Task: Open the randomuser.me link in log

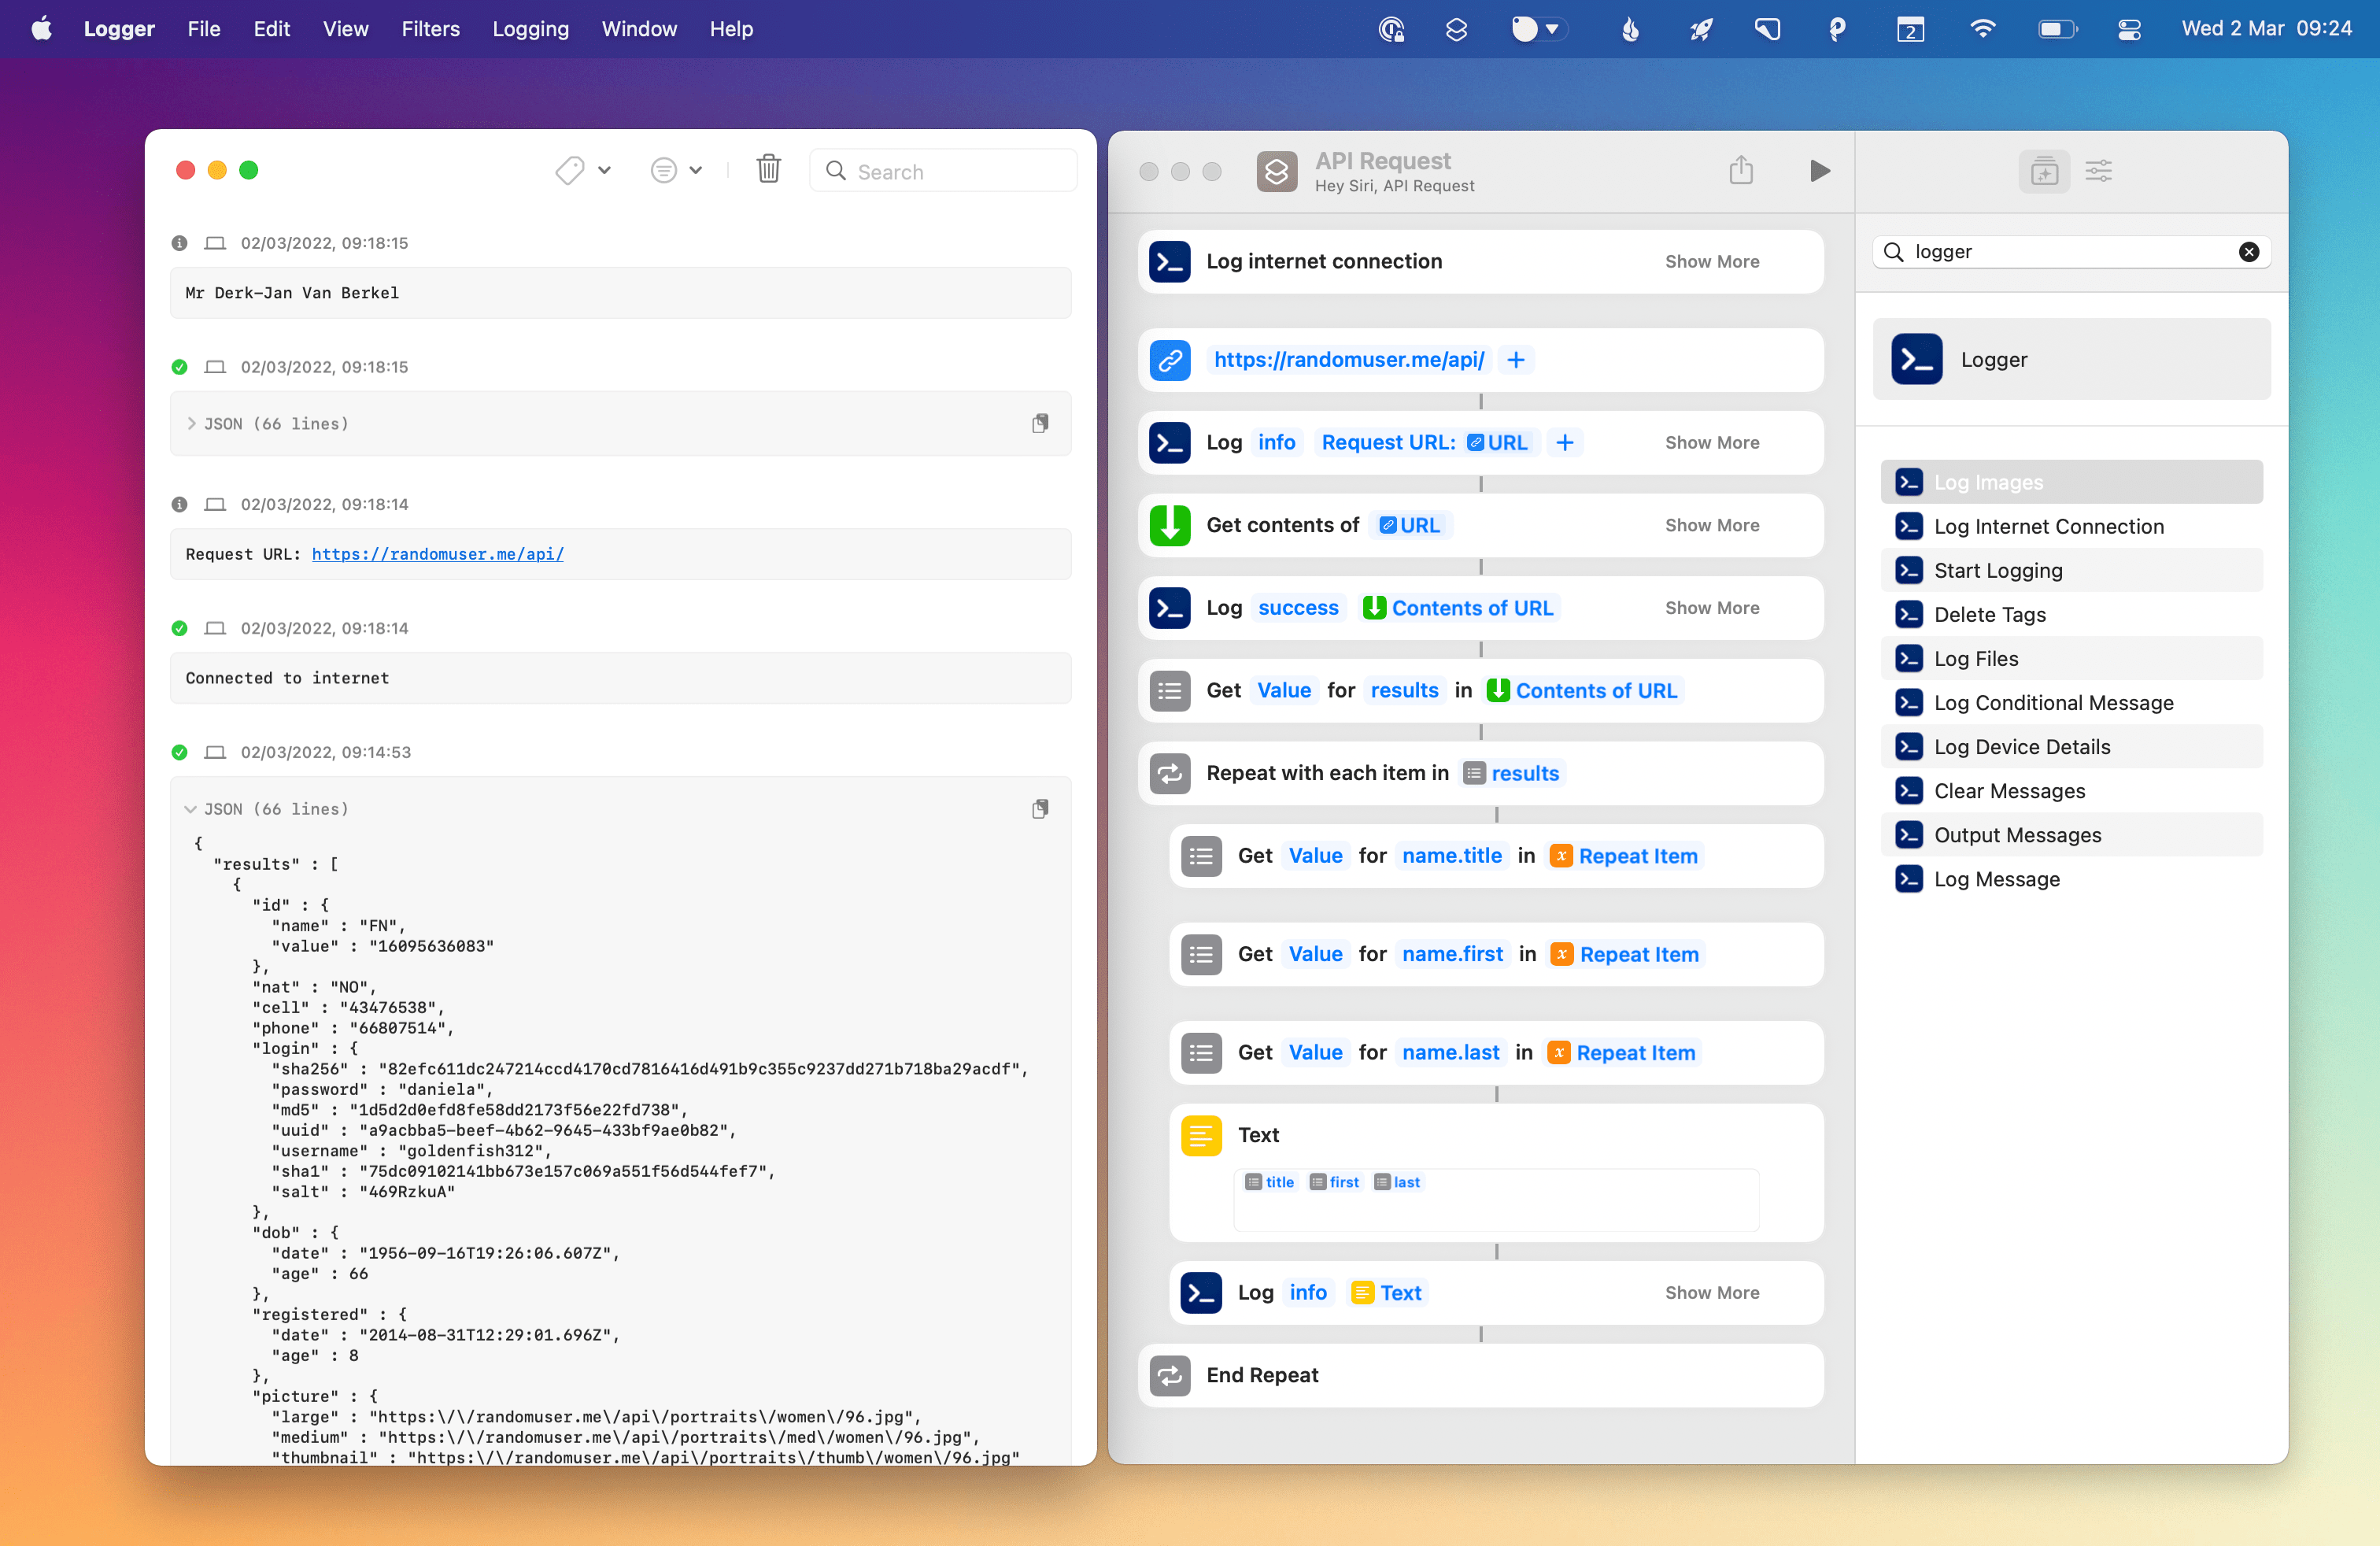Action: tap(437, 554)
